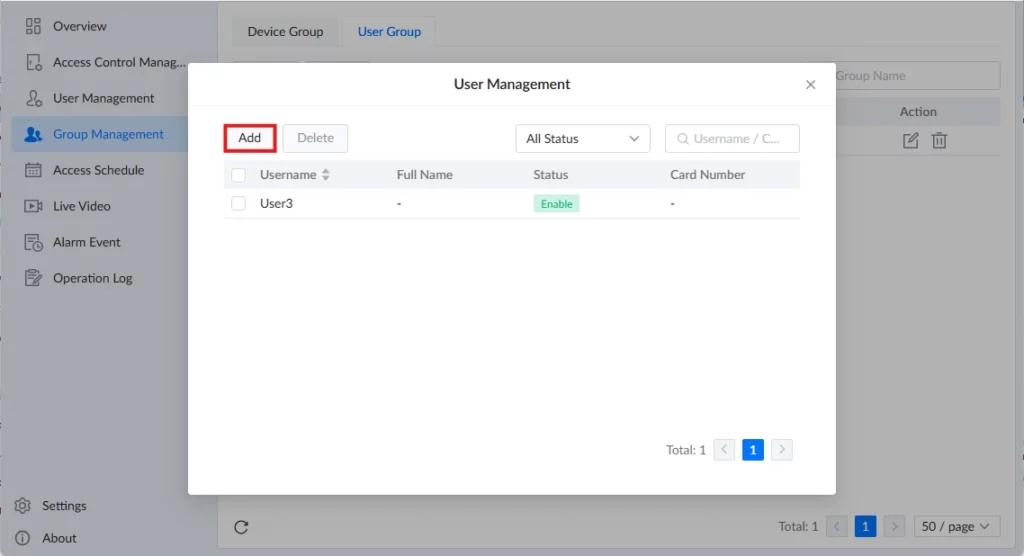The width and height of the screenshot is (1024, 556).
Task: Switch to the User Group tab
Action: (x=389, y=31)
